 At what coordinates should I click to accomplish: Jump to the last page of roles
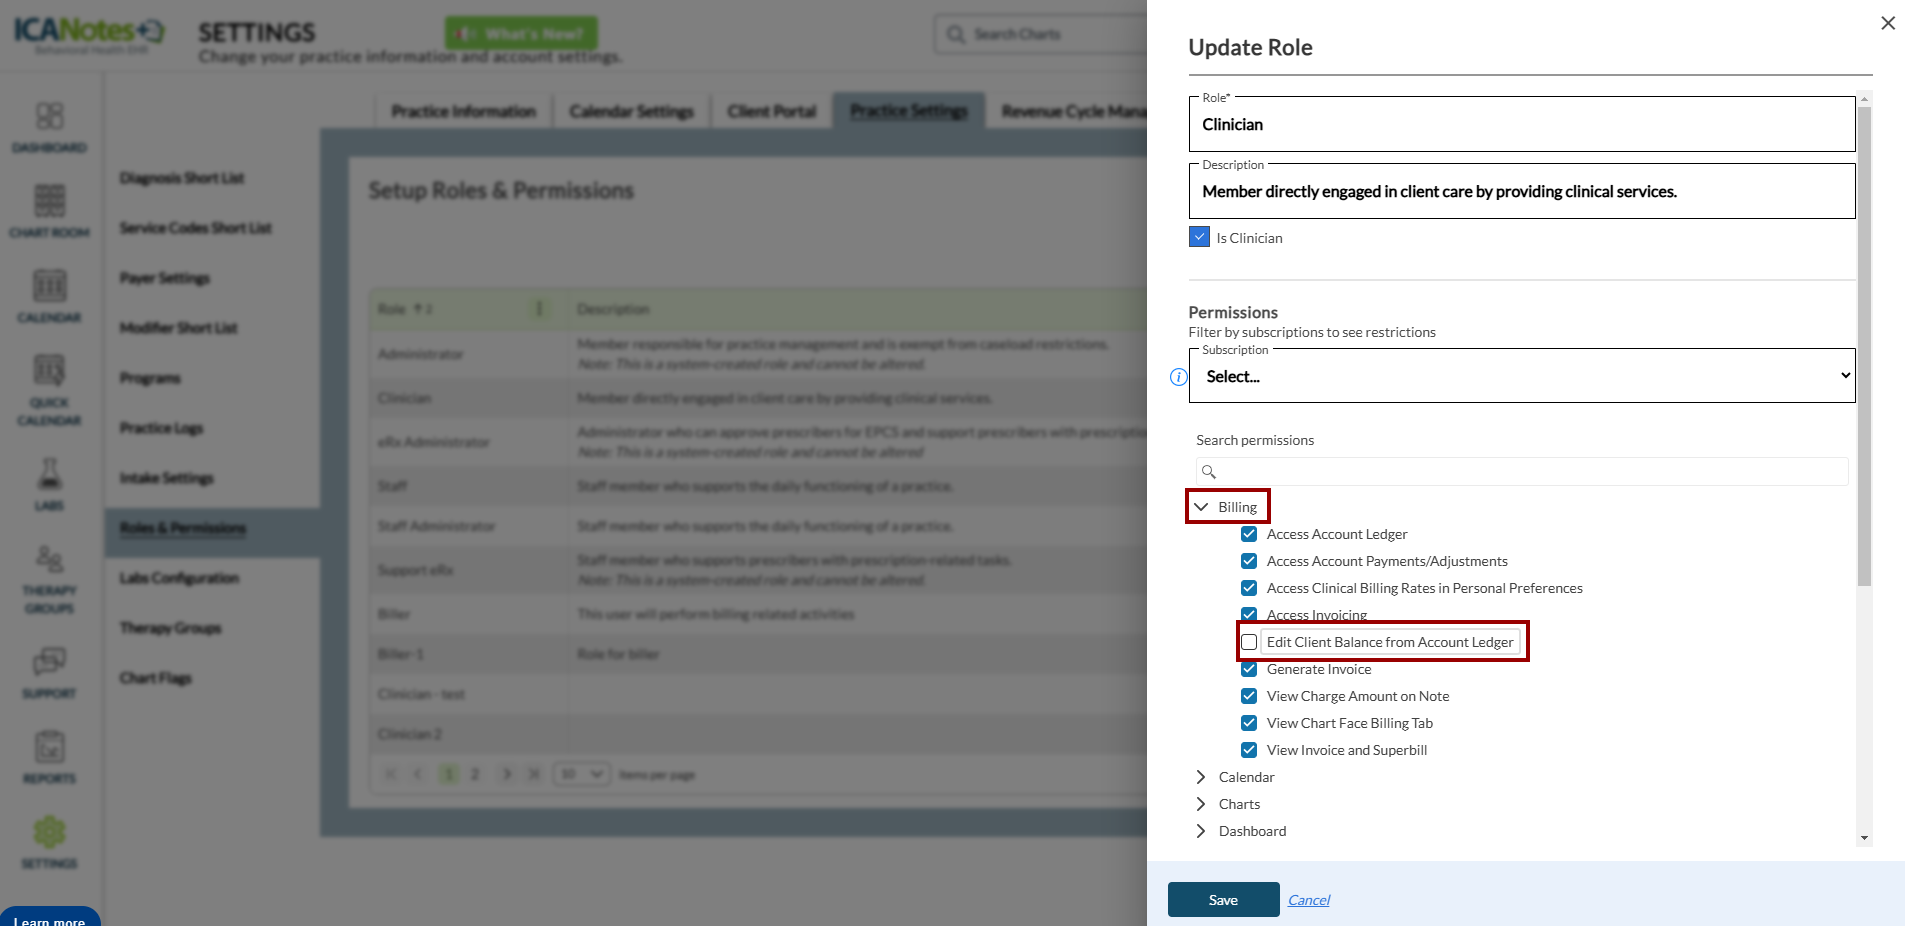coord(535,774)
